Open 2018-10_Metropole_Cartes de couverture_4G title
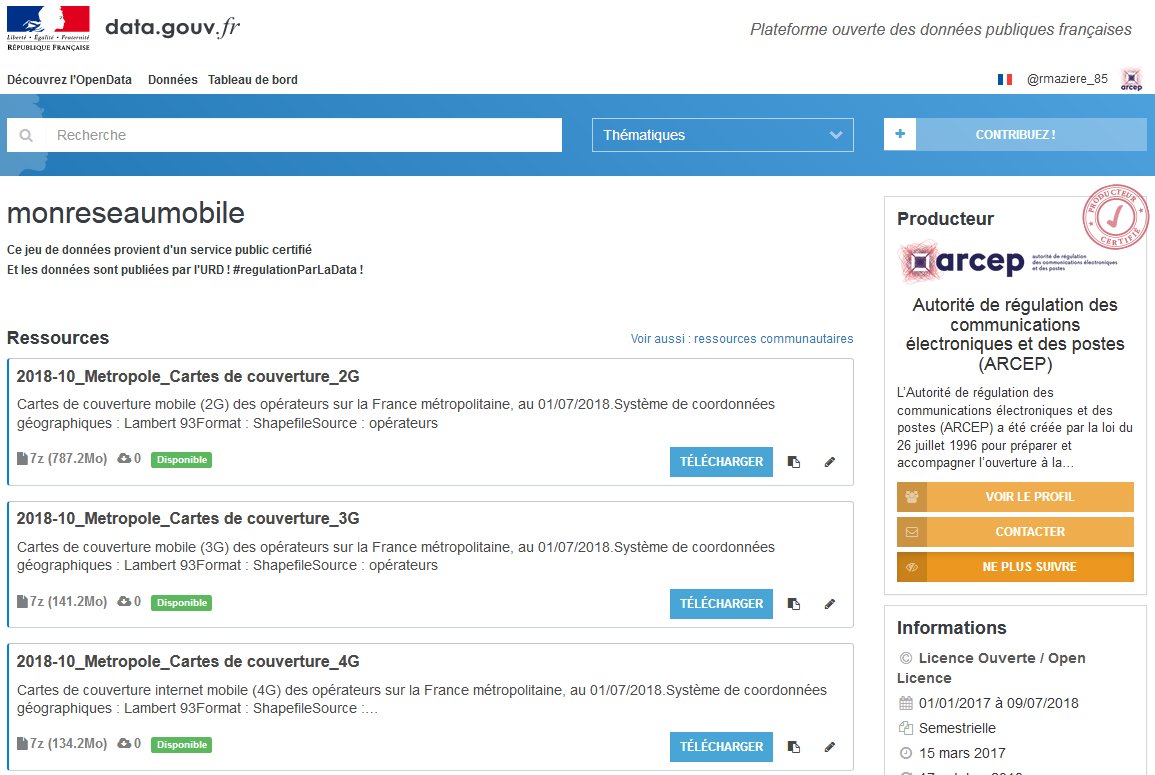 (188, 662)
